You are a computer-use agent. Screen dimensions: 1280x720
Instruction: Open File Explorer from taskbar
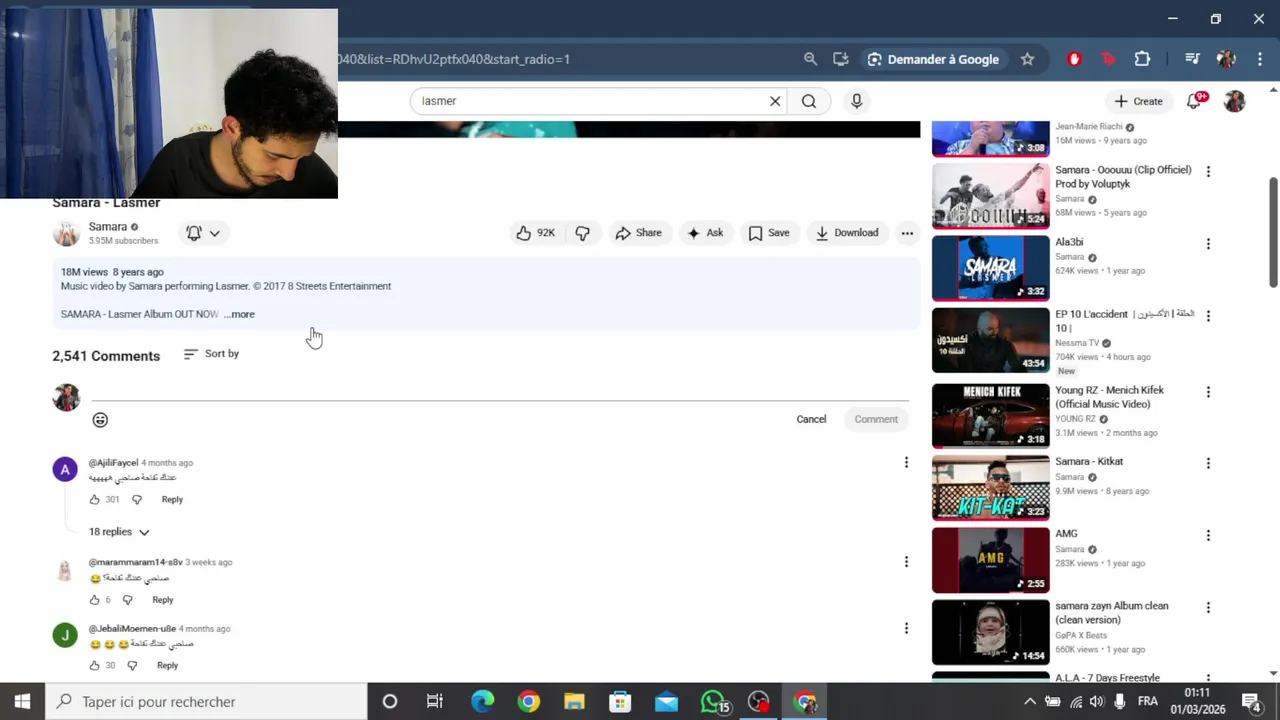tap(574, 702)
